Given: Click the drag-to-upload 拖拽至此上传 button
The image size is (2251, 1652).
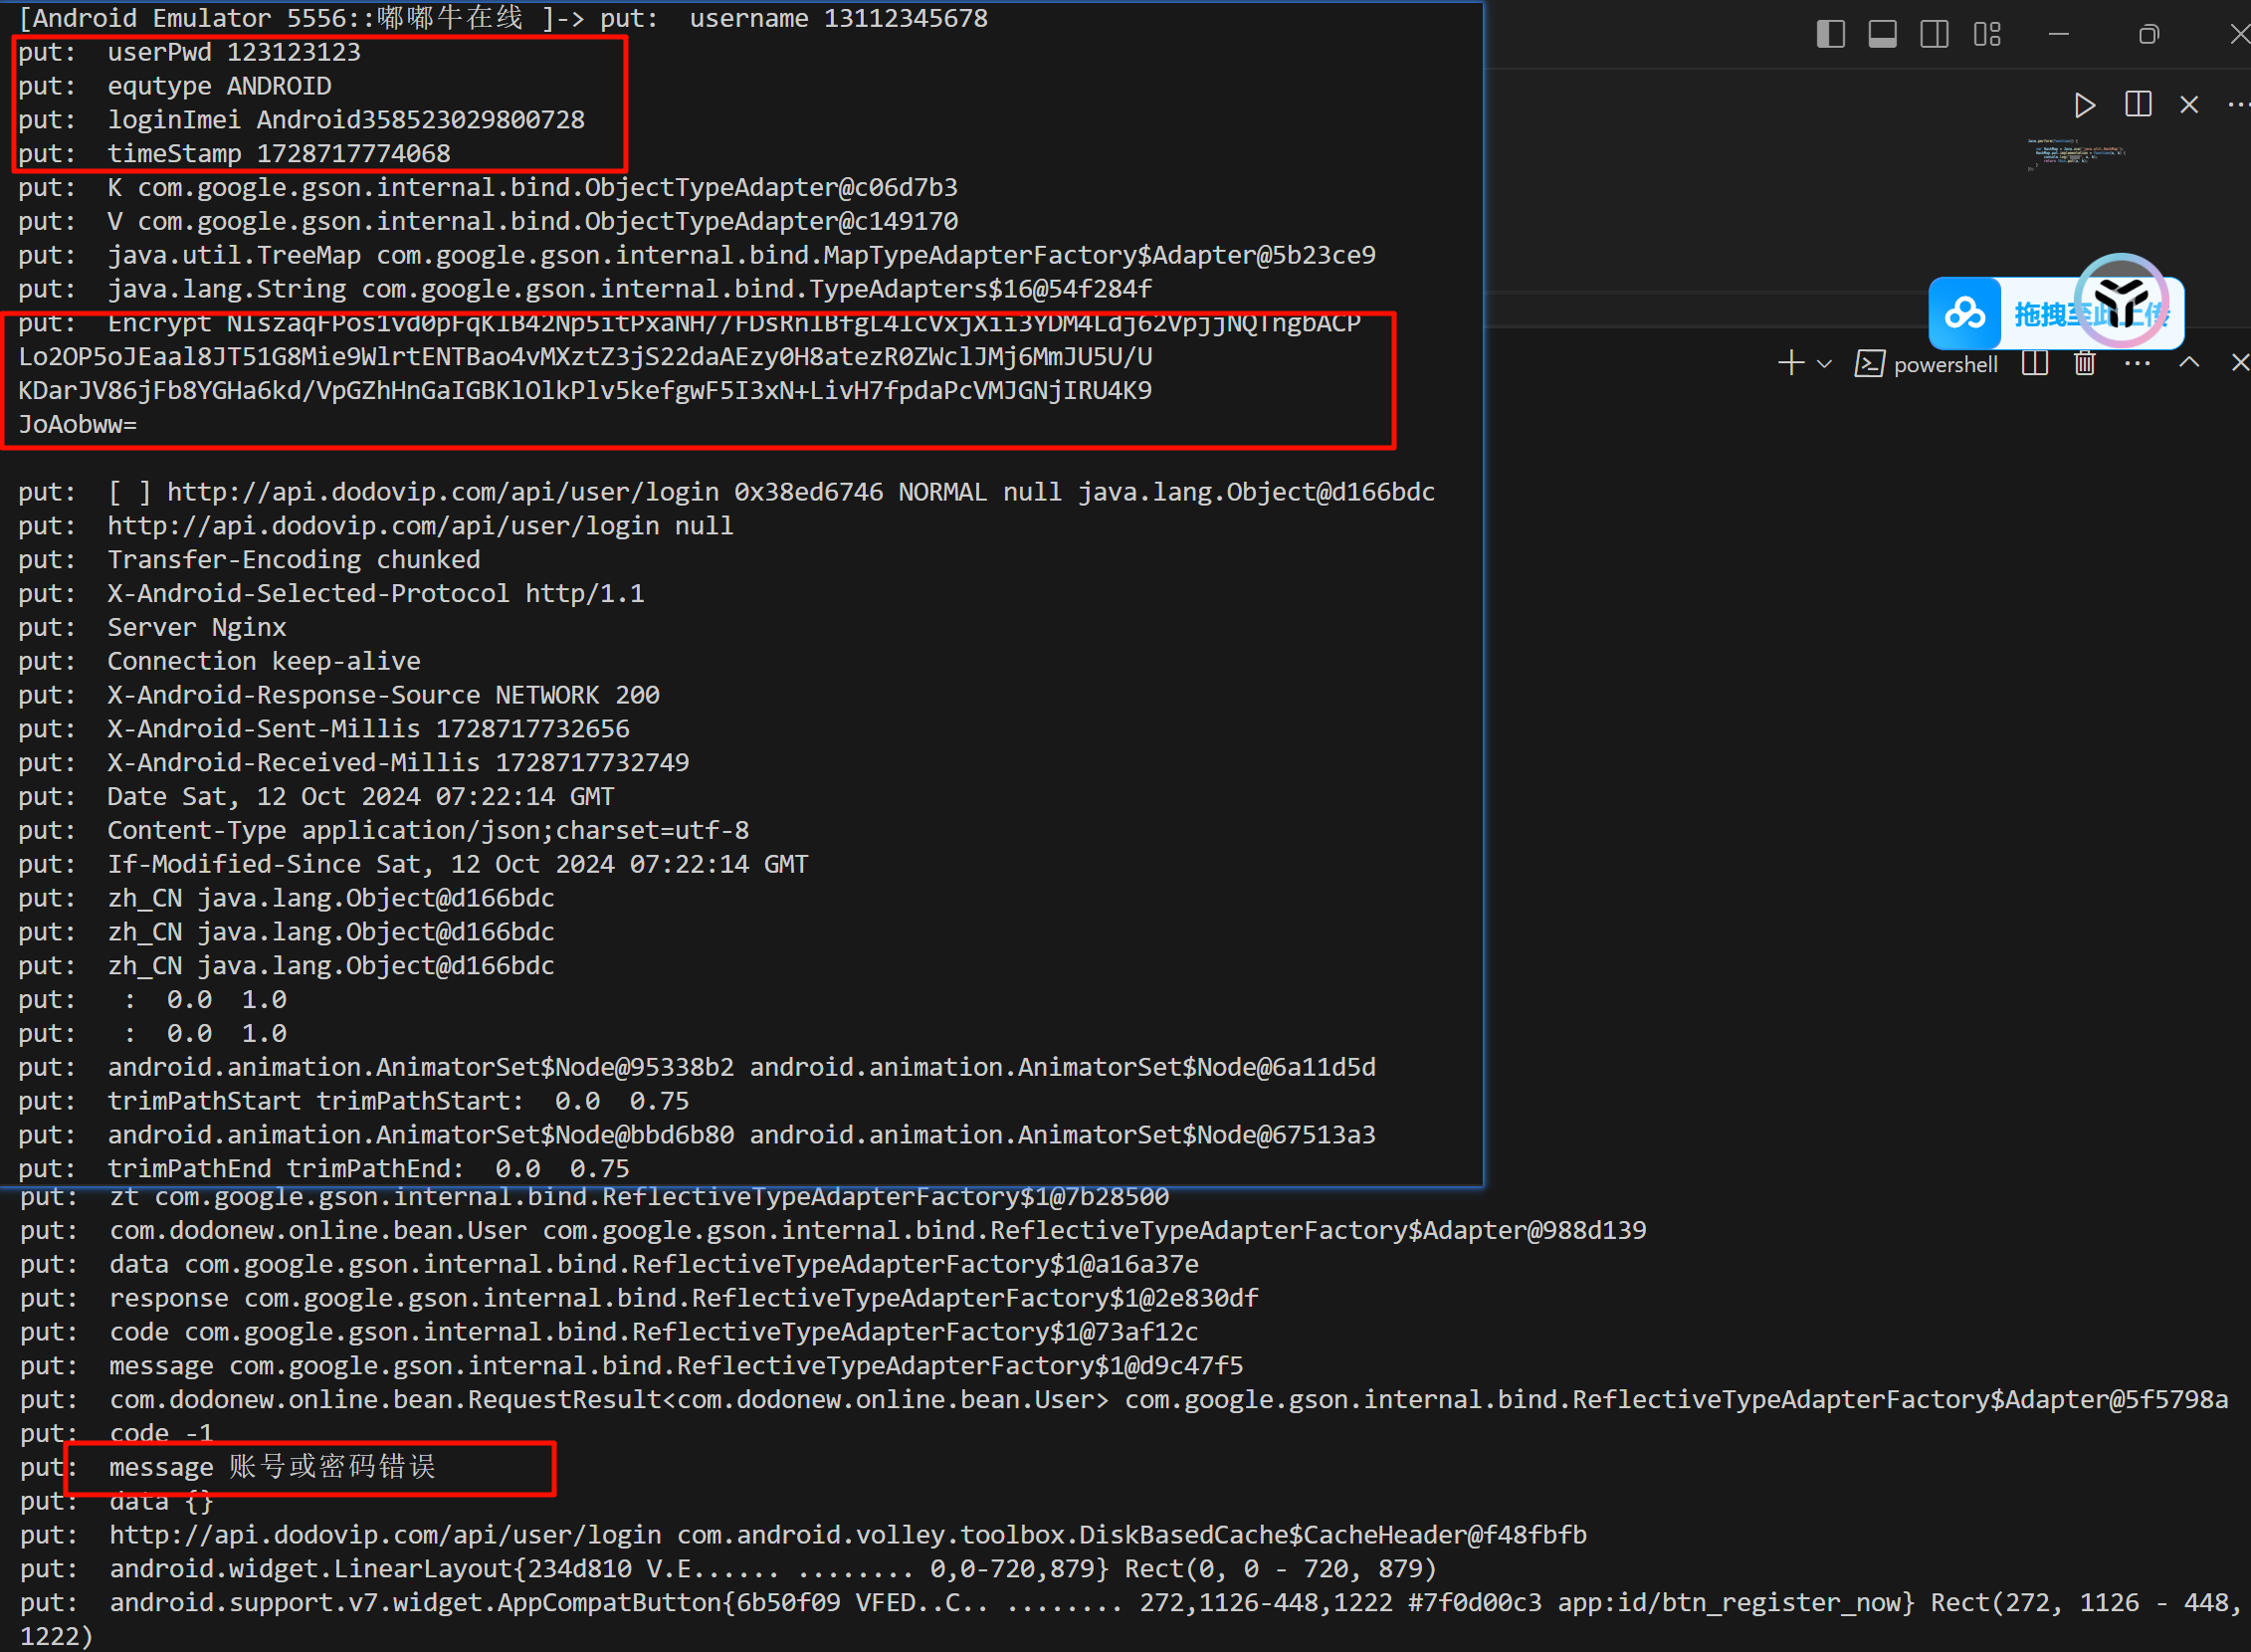Looking at the screenshot, I should tap(2044, 315).
